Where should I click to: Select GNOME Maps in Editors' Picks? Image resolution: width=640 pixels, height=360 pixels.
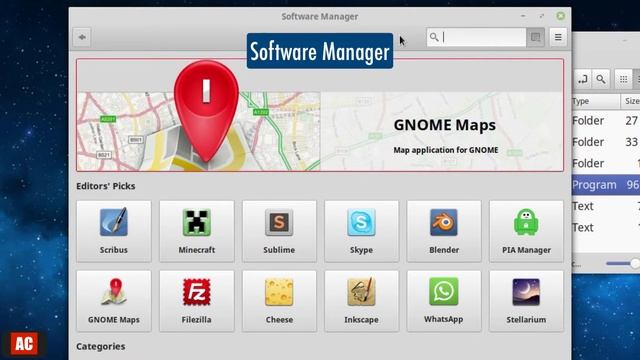click(x=113, y=301)
